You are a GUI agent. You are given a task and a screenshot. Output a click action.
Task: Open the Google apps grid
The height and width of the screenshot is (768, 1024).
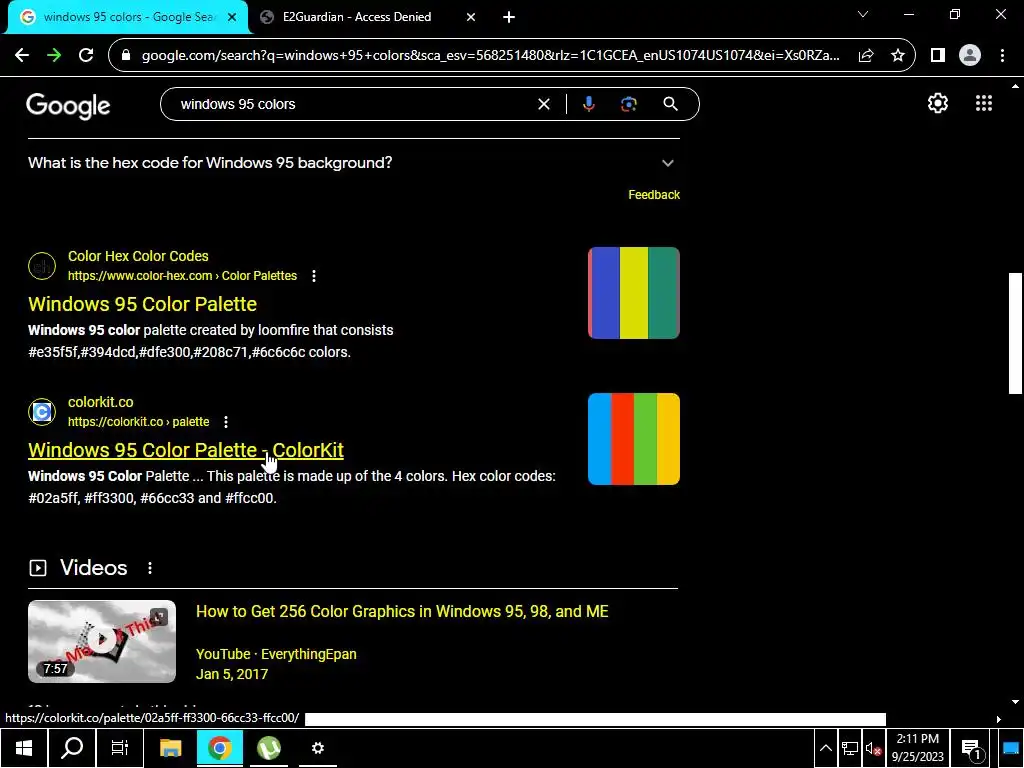click(x=984, y=103)
